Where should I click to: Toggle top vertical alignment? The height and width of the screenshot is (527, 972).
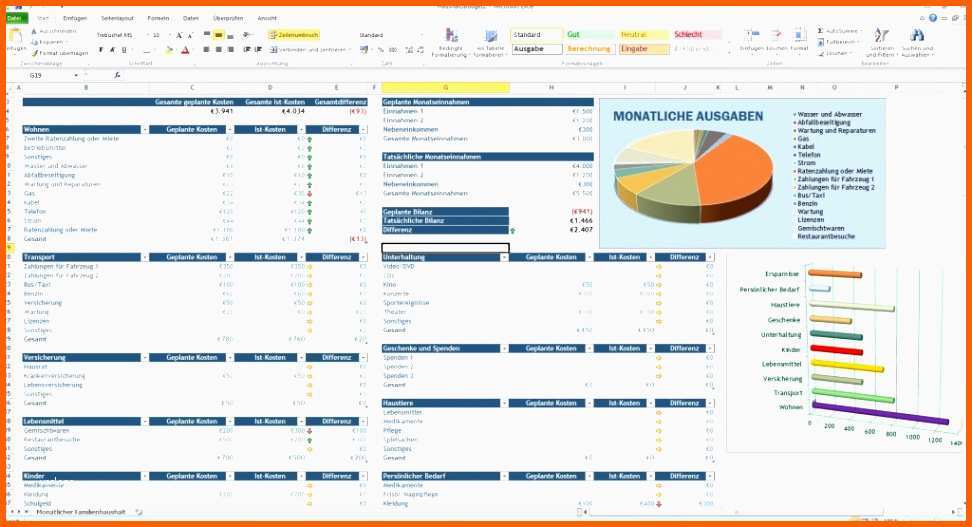[207, 35]
